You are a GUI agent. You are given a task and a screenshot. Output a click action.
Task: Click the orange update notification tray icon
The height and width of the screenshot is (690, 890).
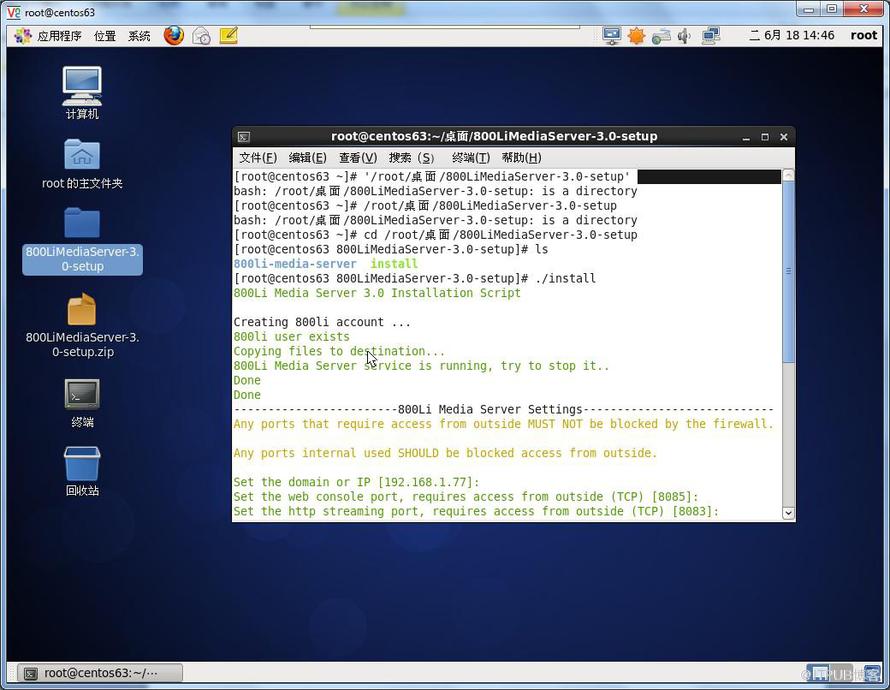636,36
